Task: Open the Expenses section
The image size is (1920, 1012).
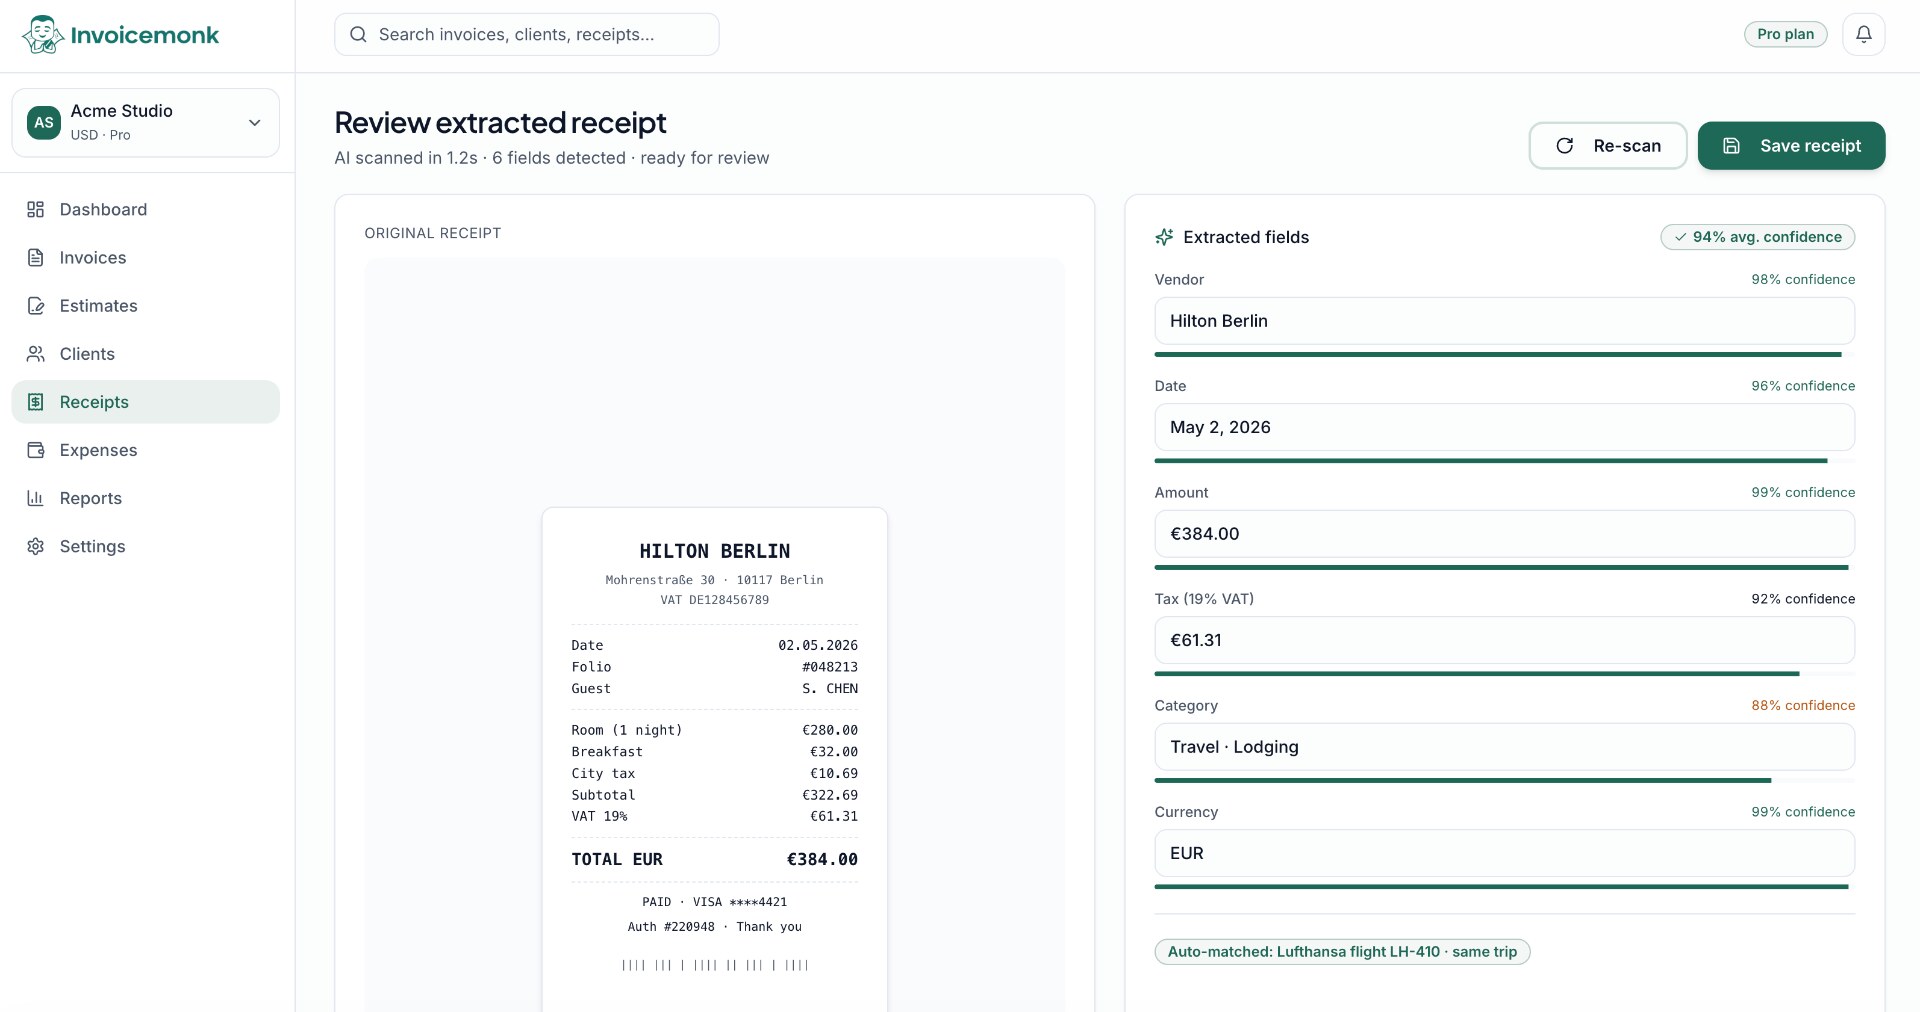Action: pos(146,449)
